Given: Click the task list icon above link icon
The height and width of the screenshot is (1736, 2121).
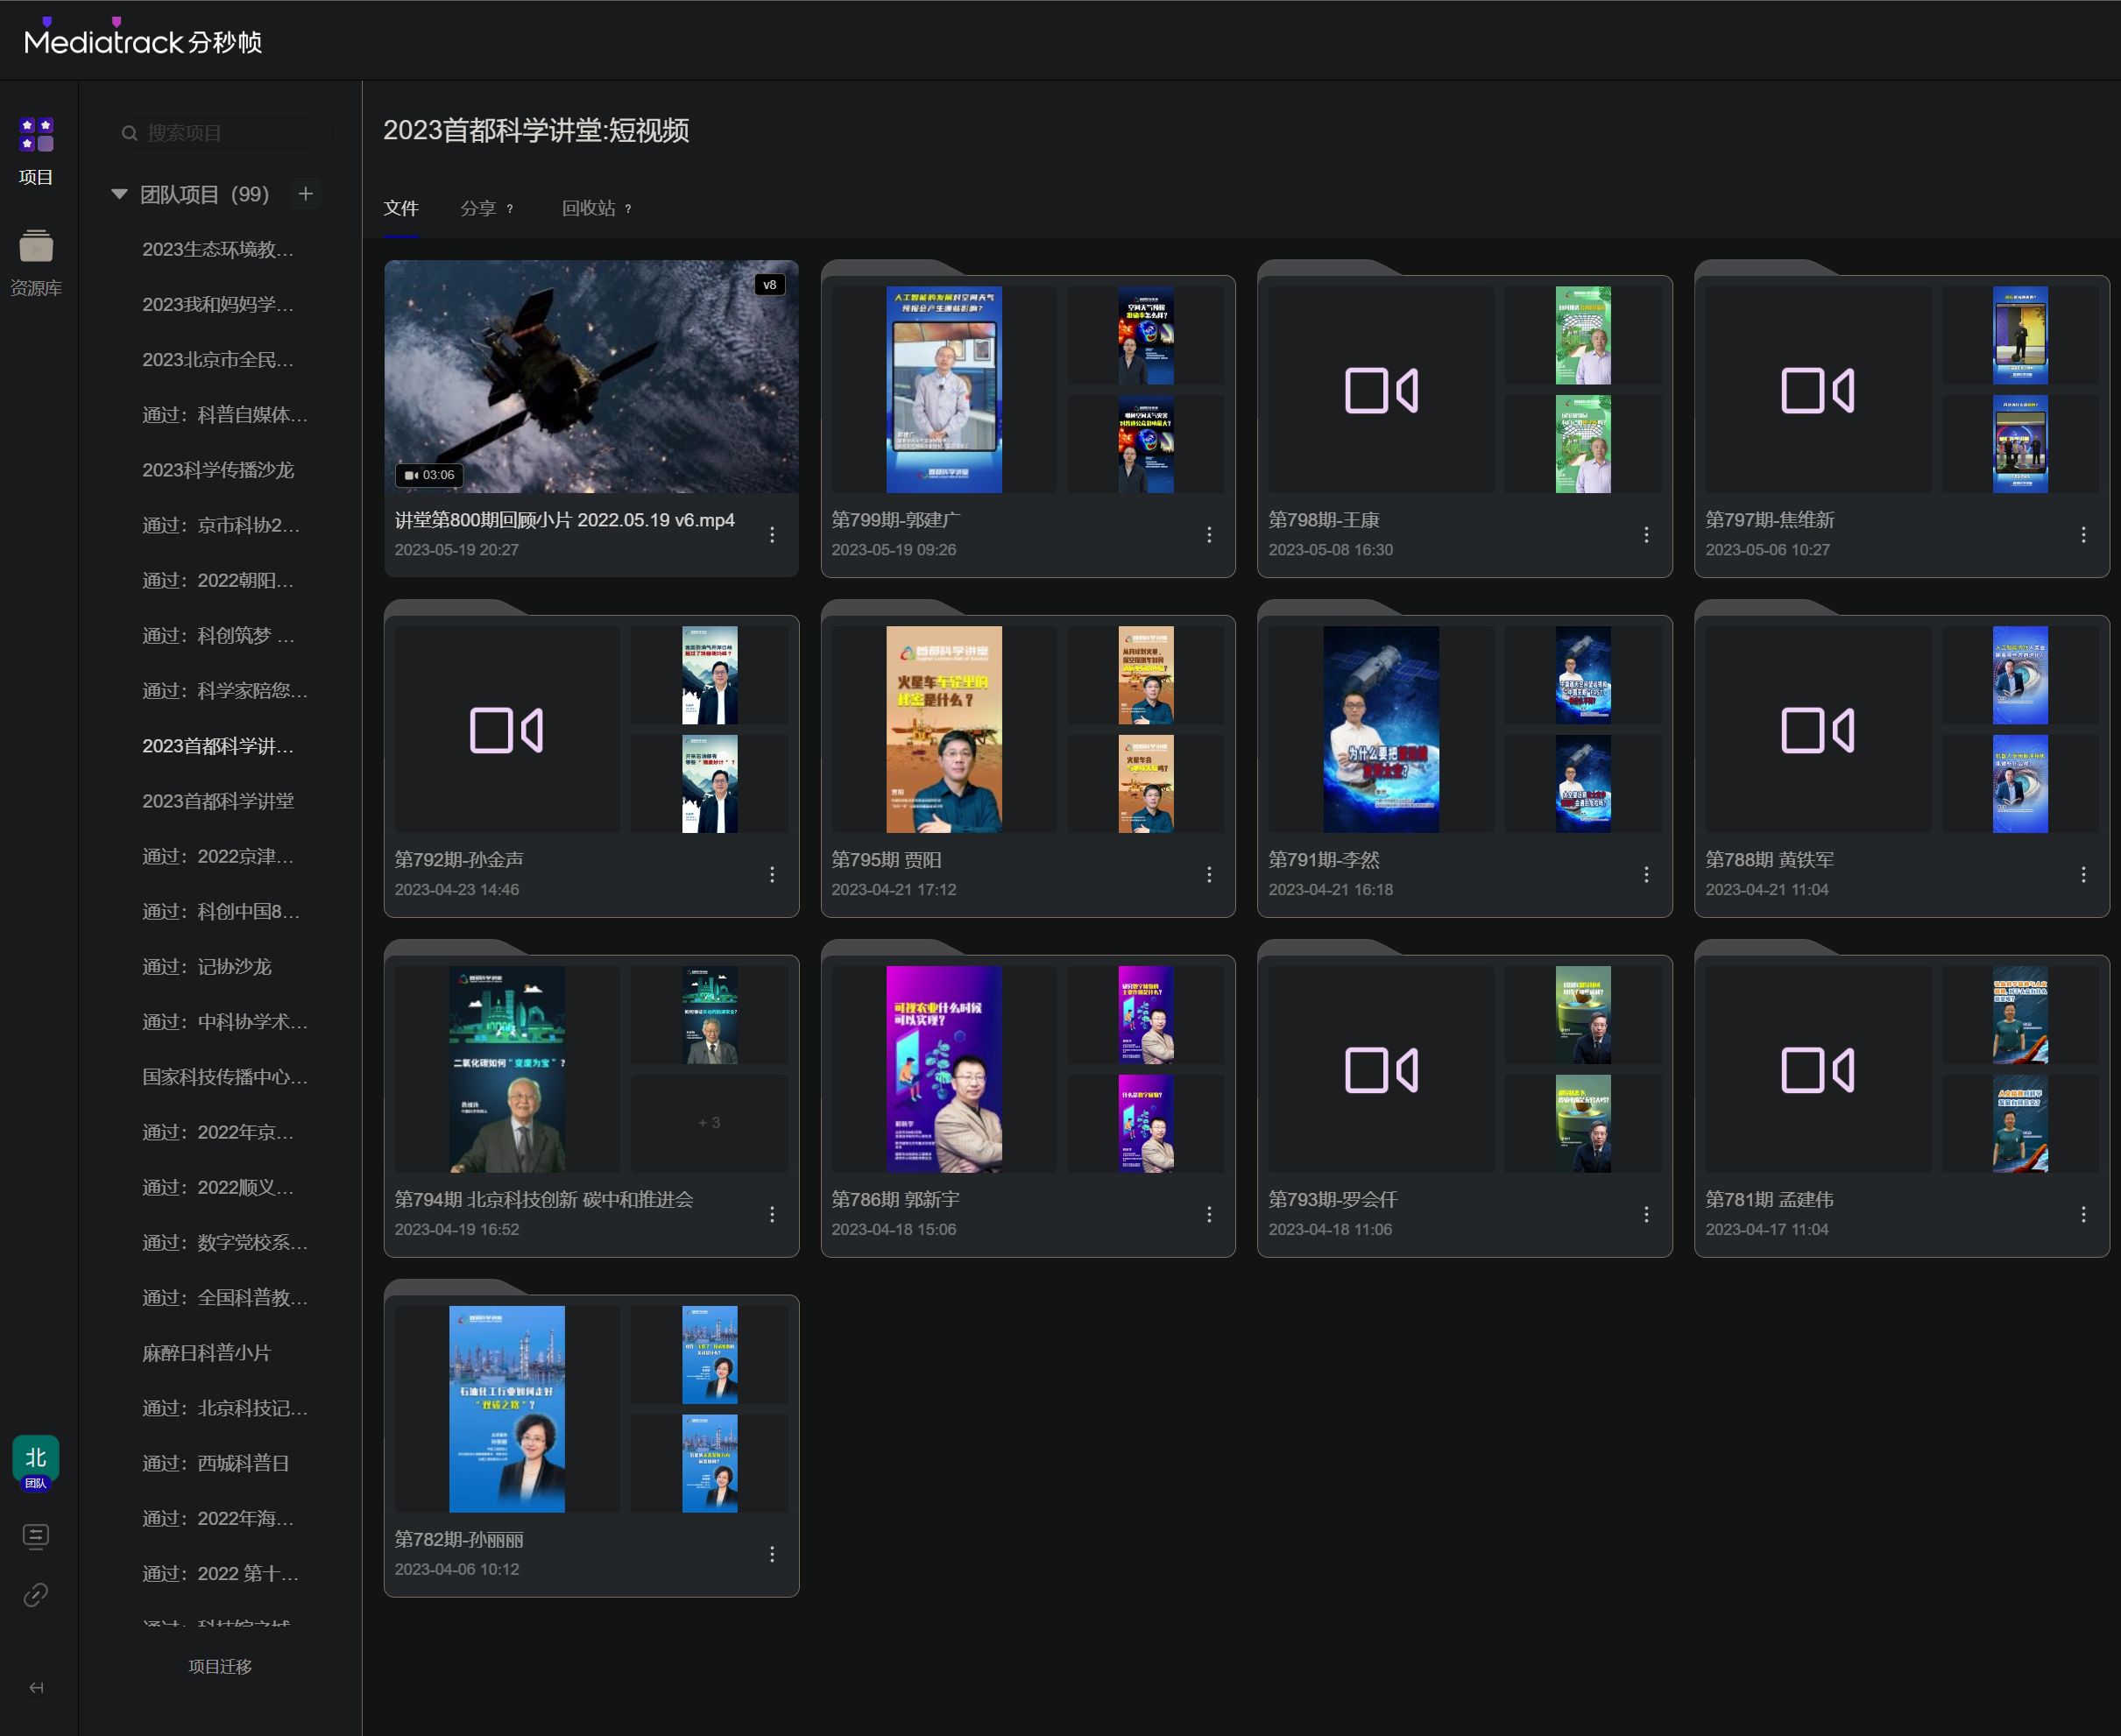Looking at the screenshot, I should click(x=36, y=1536).
